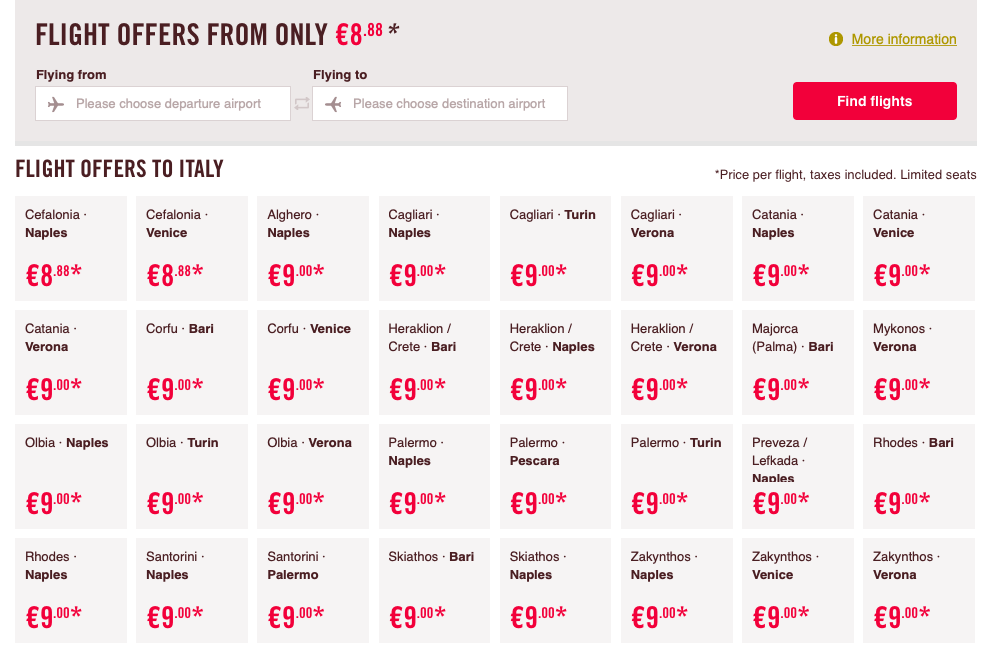Choose the Mykonos to Verona offer
The image size is (983, 656).
click(x=919, y=362)
